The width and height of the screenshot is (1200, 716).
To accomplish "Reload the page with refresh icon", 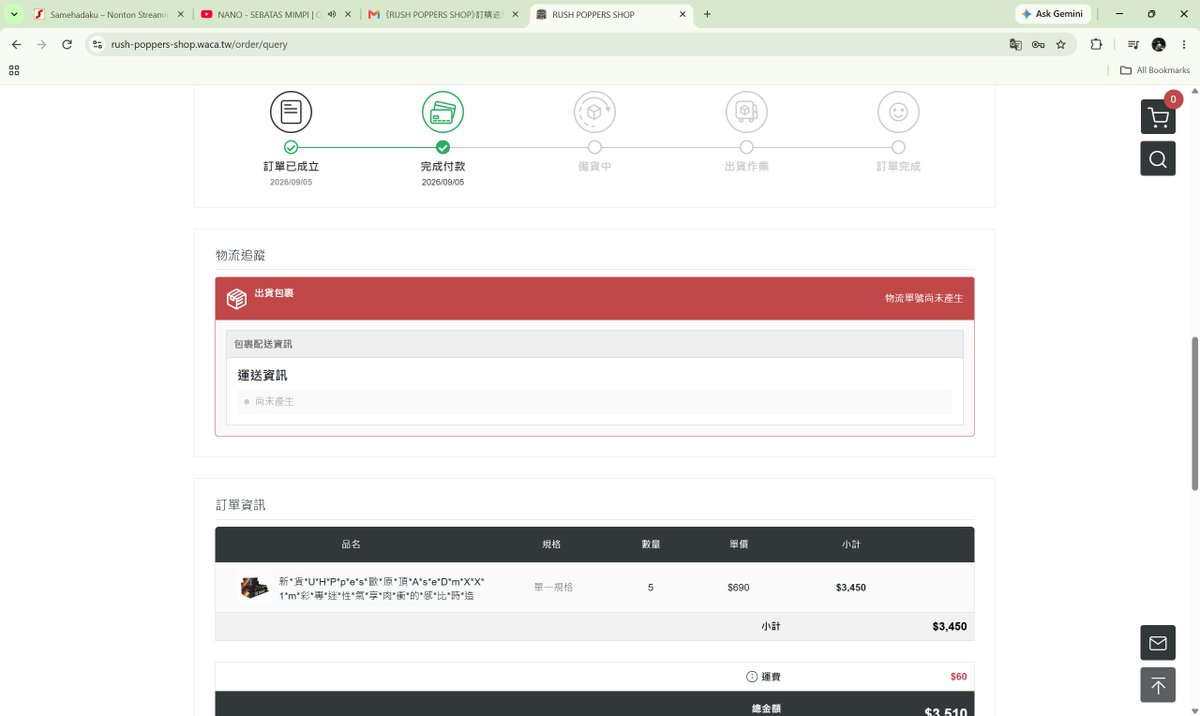I will 67,44.
